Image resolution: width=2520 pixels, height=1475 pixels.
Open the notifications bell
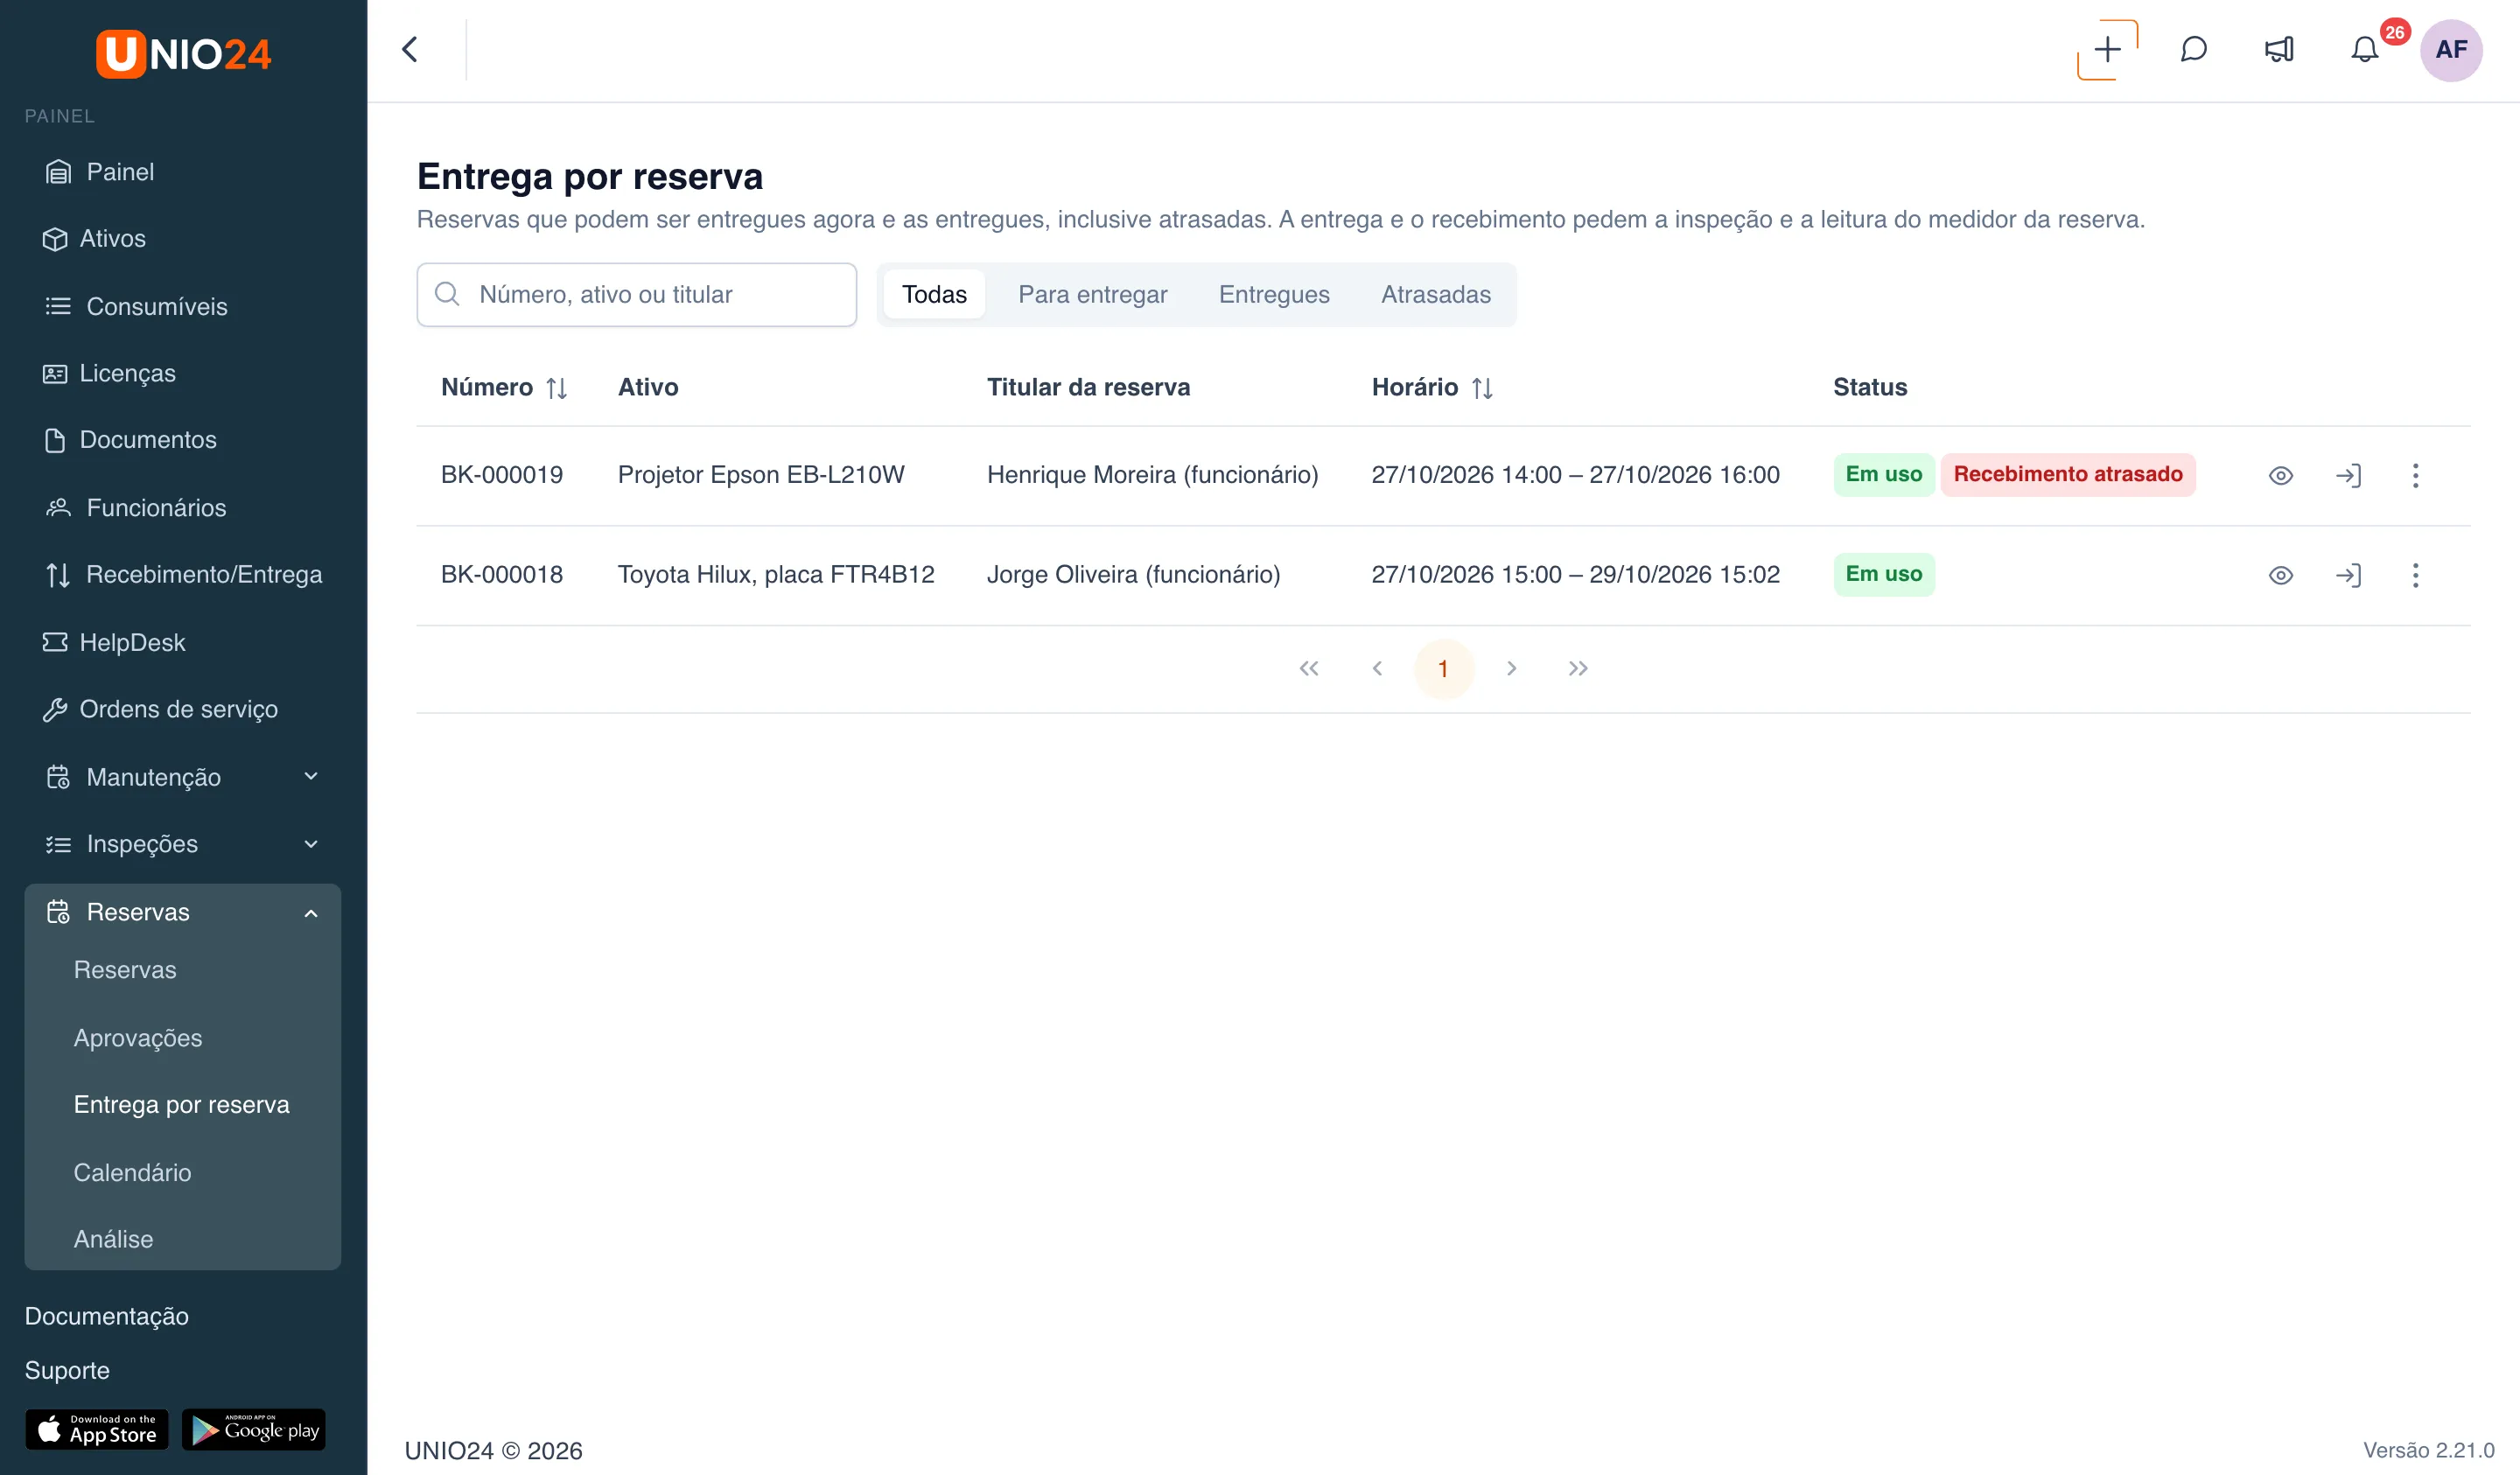coord(2365,49)
